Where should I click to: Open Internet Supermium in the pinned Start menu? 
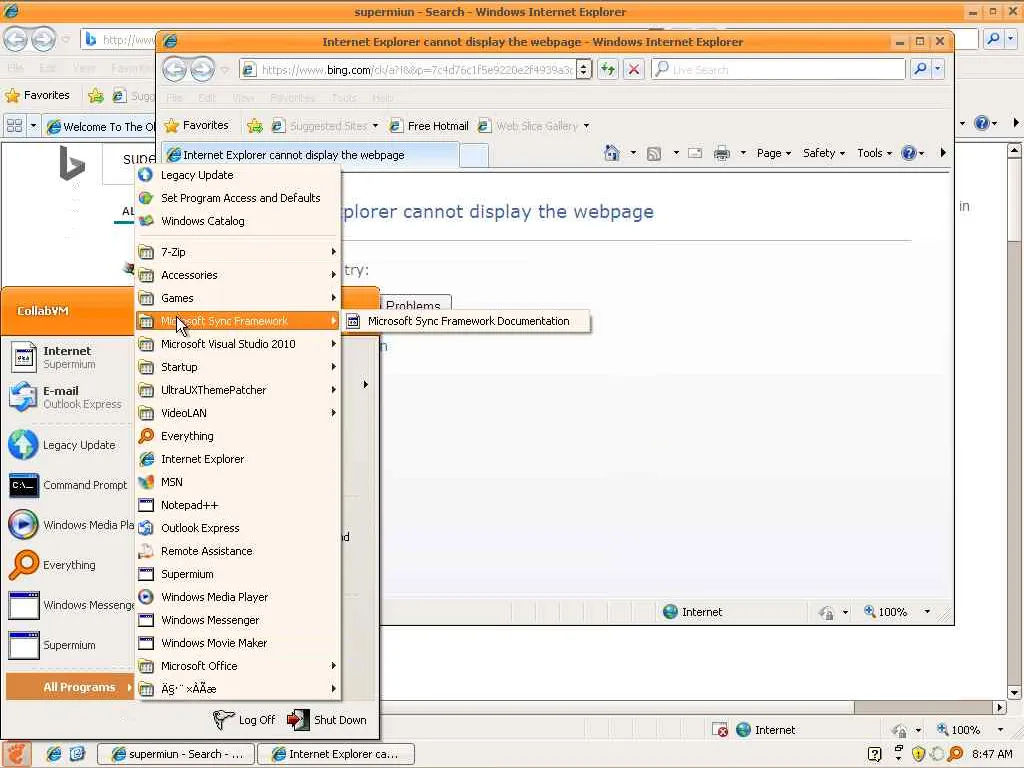(x=69, y=357)
